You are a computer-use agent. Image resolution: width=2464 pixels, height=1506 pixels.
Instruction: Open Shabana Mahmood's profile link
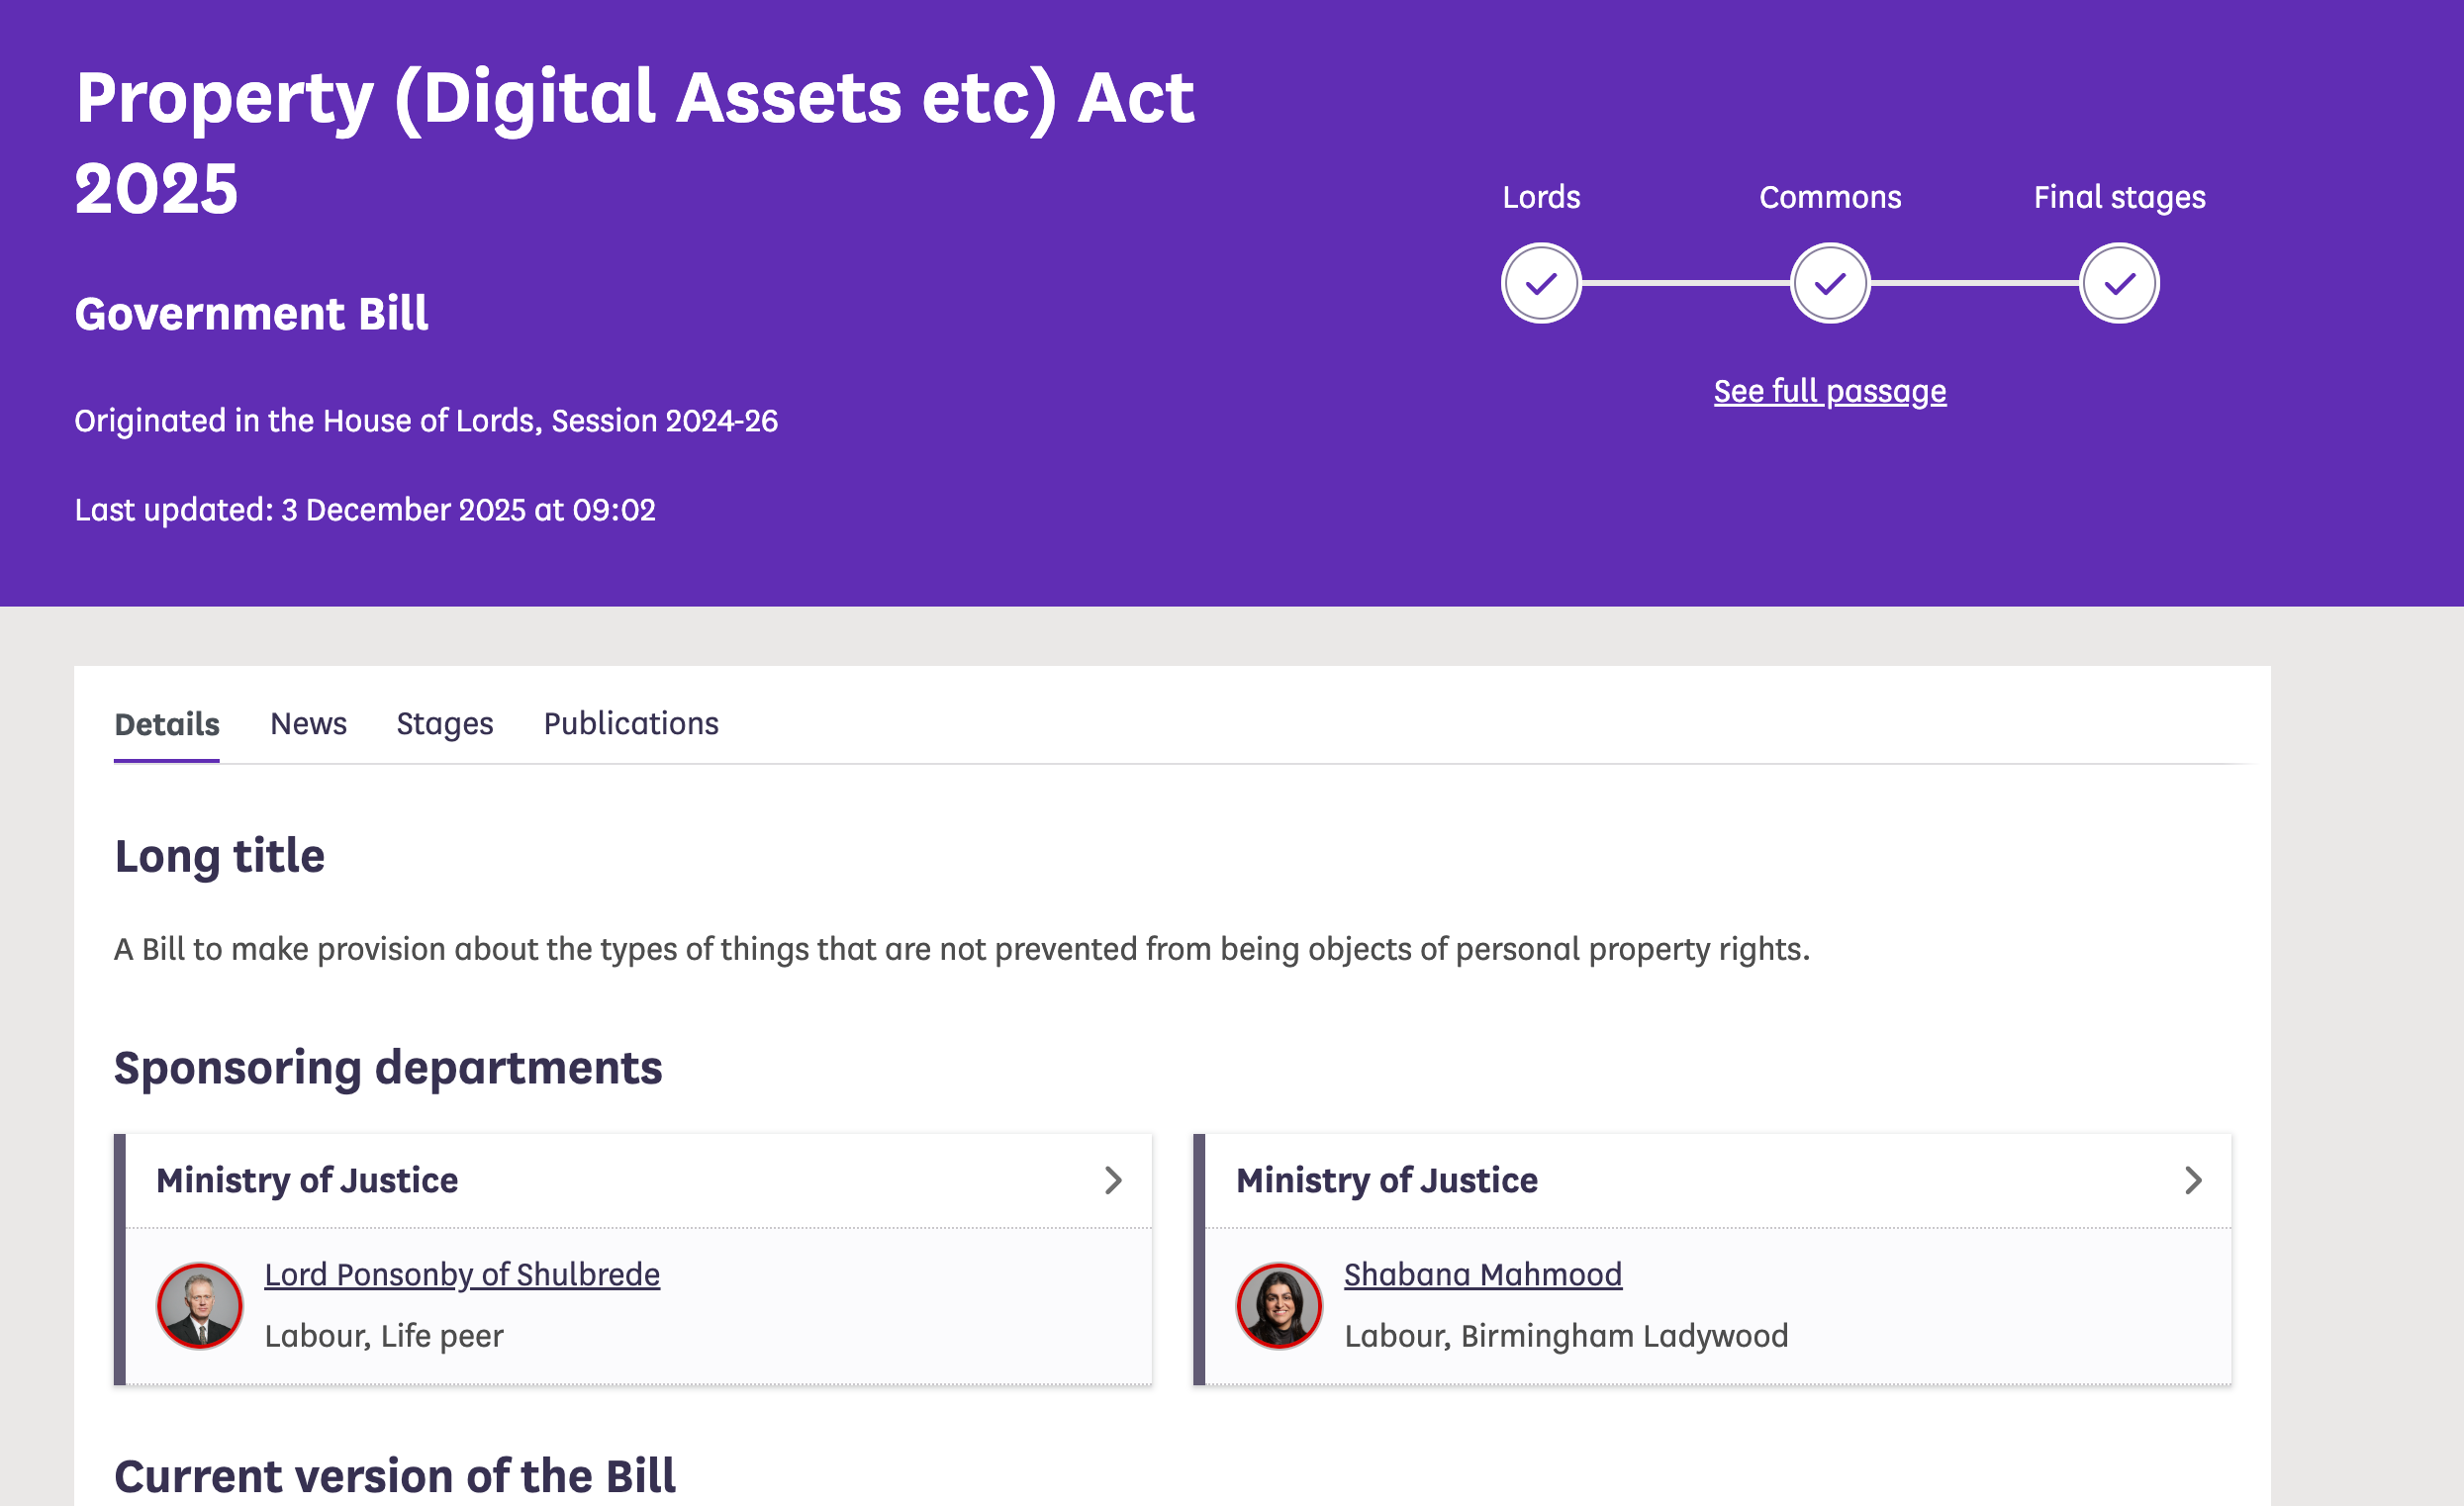tap(1482, 1274)
